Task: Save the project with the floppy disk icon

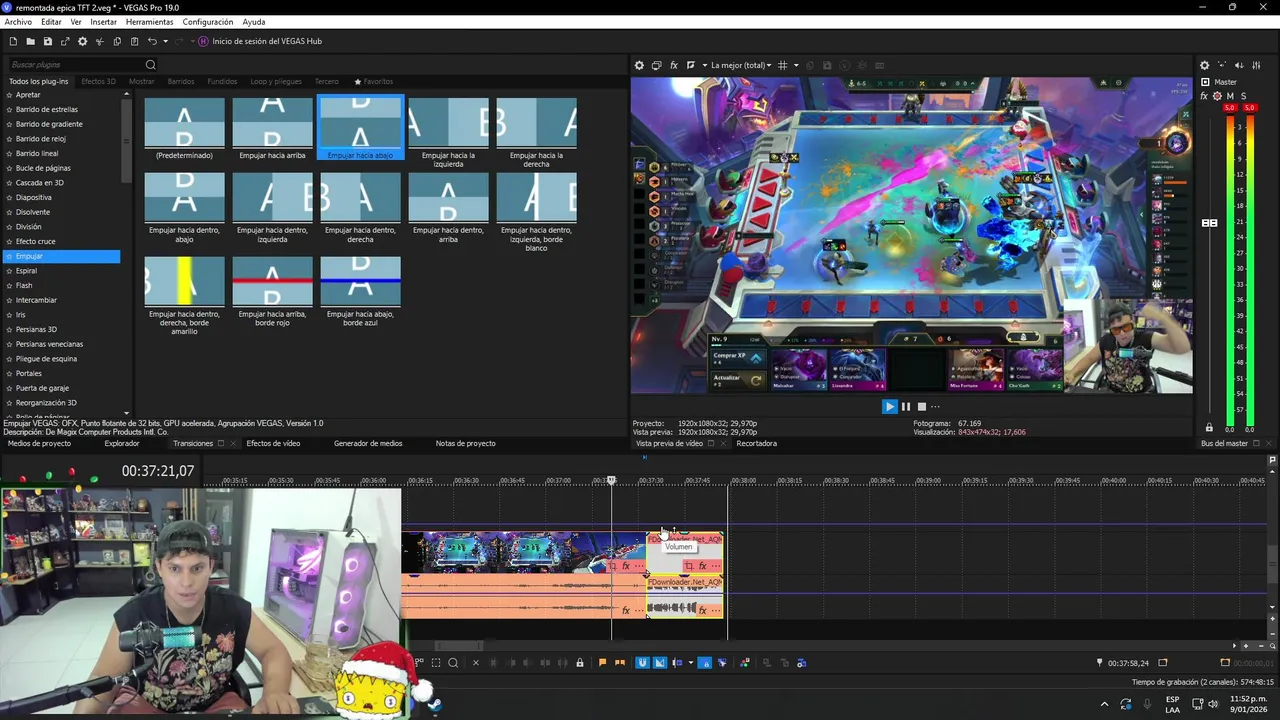Action: [x=47, y=41]
